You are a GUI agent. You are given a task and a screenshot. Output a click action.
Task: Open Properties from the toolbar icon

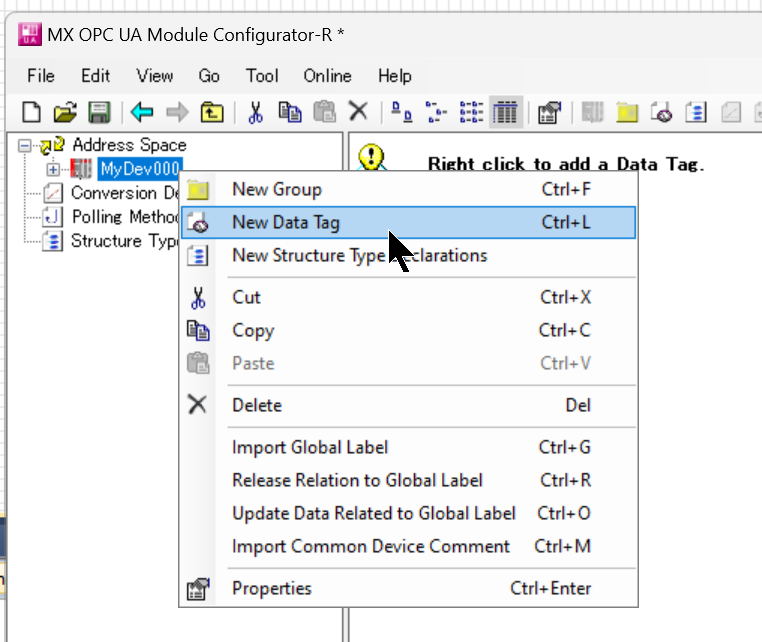[x=549, y=112]
